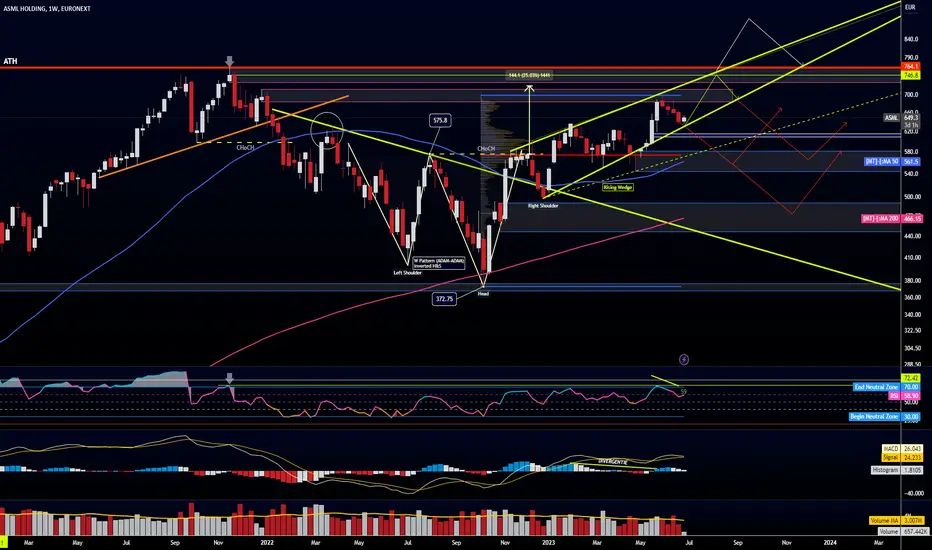The width and height of the screenshot is (932, 550).
Task: Click the W Pattern Inverted H&S note
Action: click(439, 263)
